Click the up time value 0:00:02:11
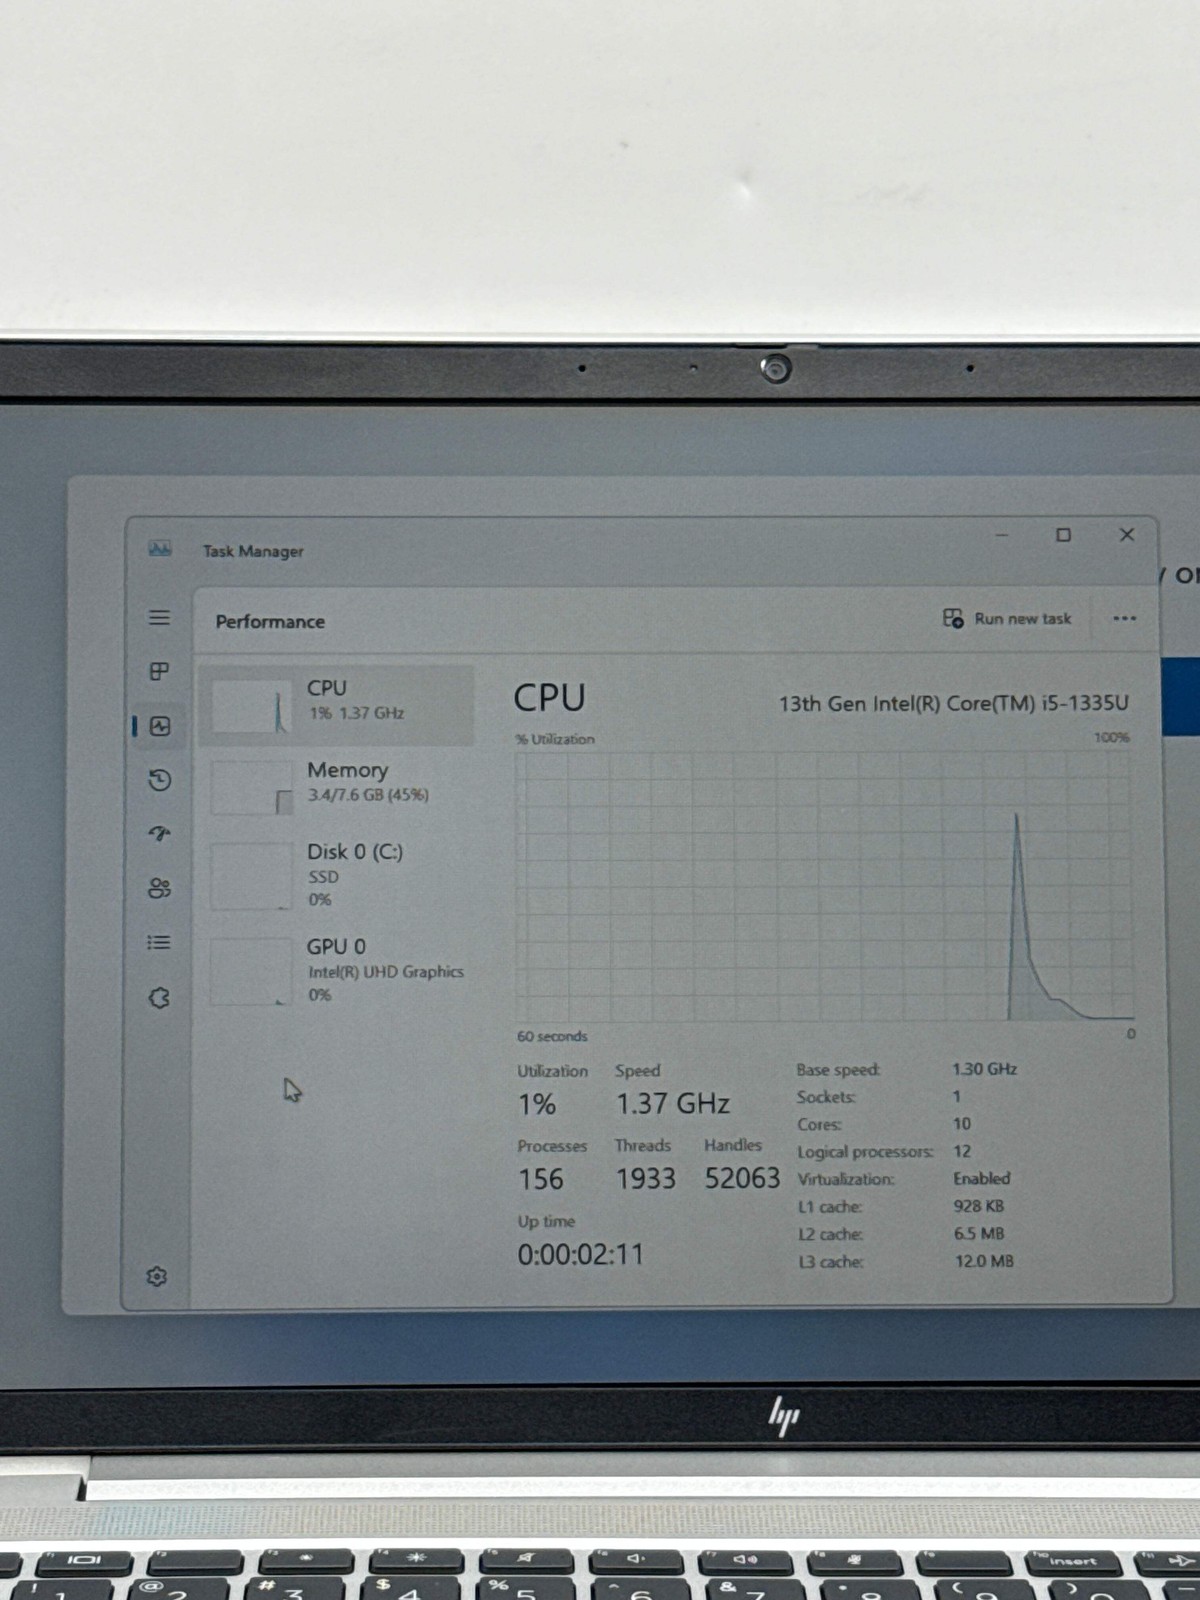This screenshot has height=1600, width=1200. point(580,1254)
